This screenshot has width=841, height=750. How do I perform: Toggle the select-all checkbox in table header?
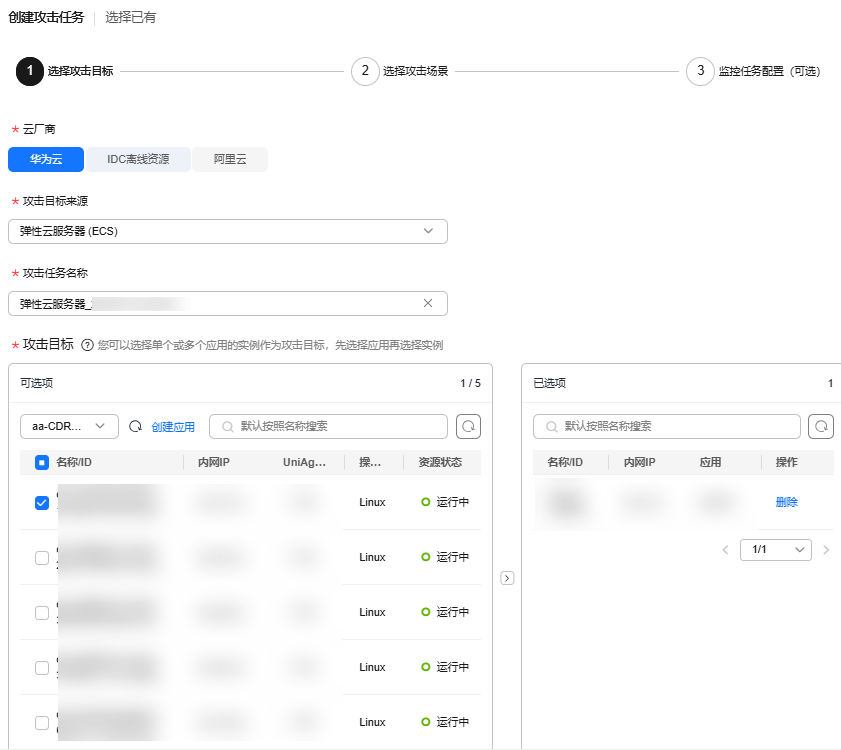pyautogui.click(x=42, y=462)
